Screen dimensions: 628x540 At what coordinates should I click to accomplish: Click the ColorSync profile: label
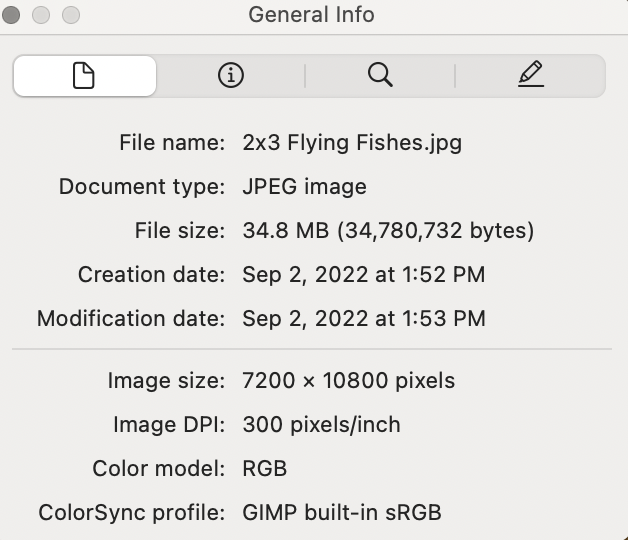(x=132, y=513)
